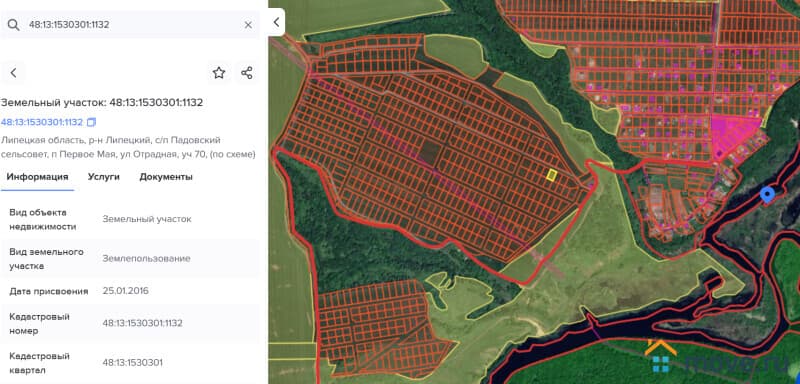This screenshot has height=384, width=800.
Task: Clear the search field with X
Action: coord(248,25)
